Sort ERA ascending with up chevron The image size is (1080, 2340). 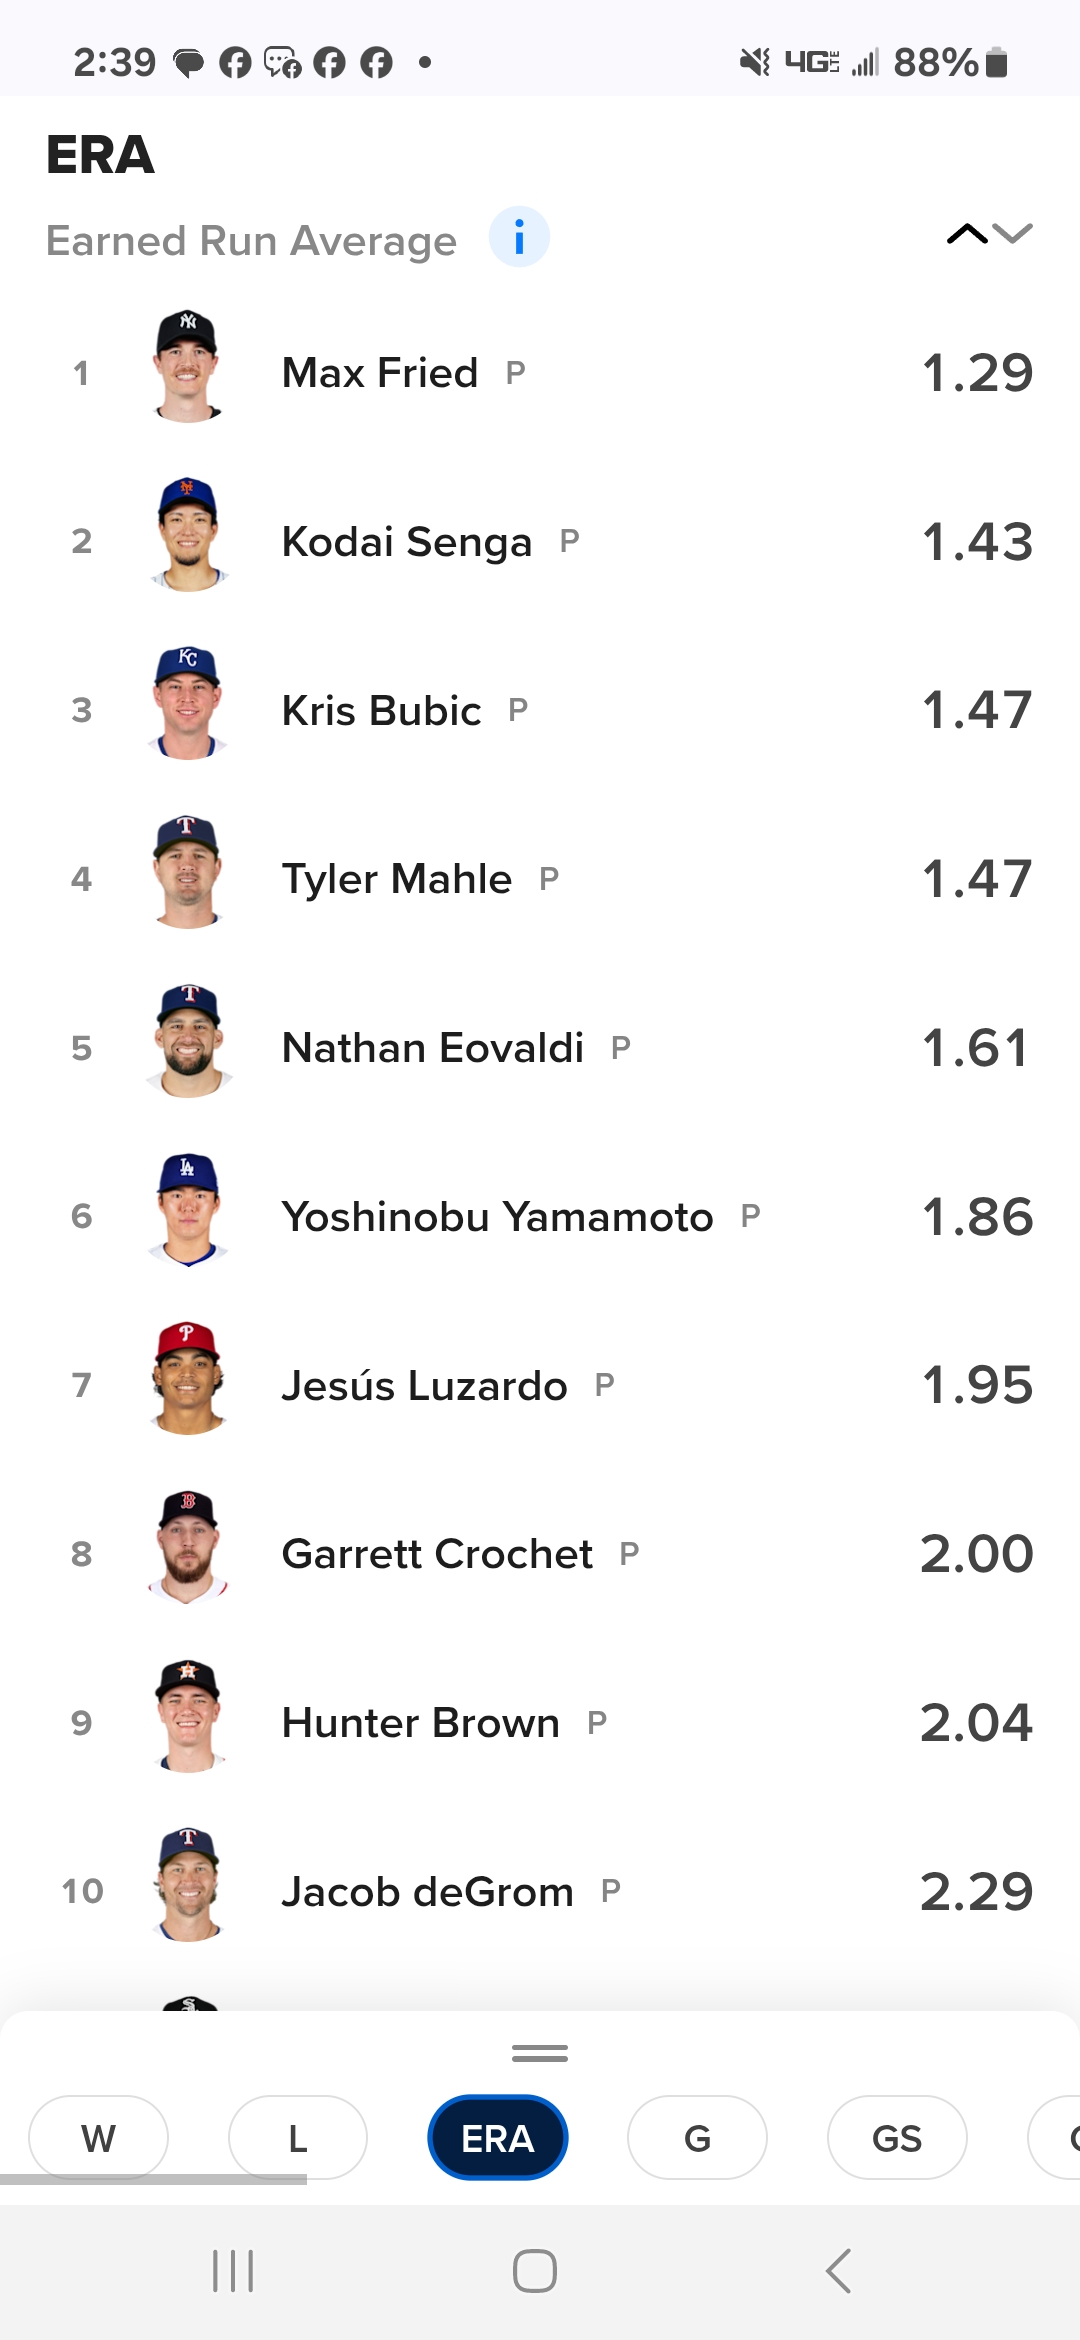coord(967,234)
